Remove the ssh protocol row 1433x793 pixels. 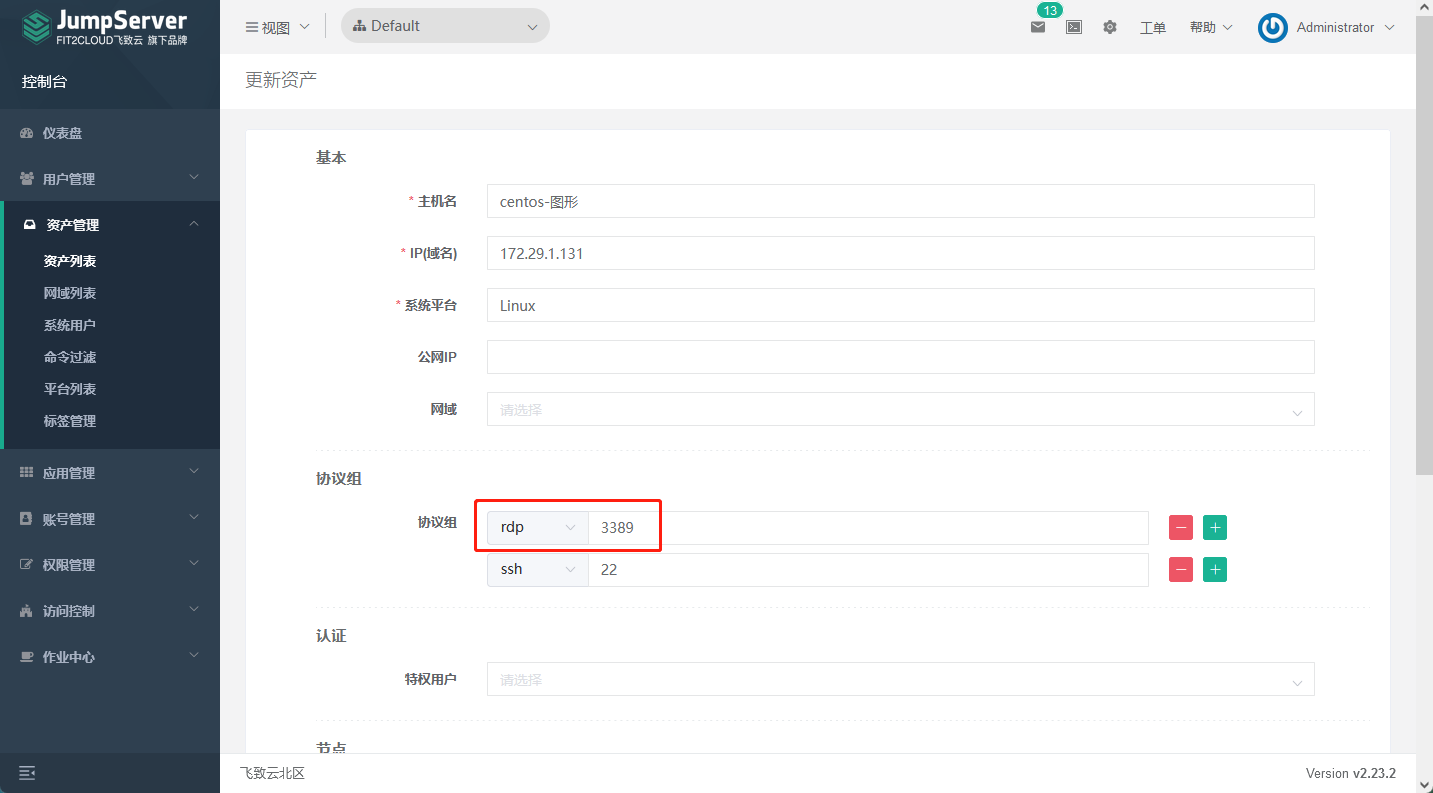(x=1181, y=570)
